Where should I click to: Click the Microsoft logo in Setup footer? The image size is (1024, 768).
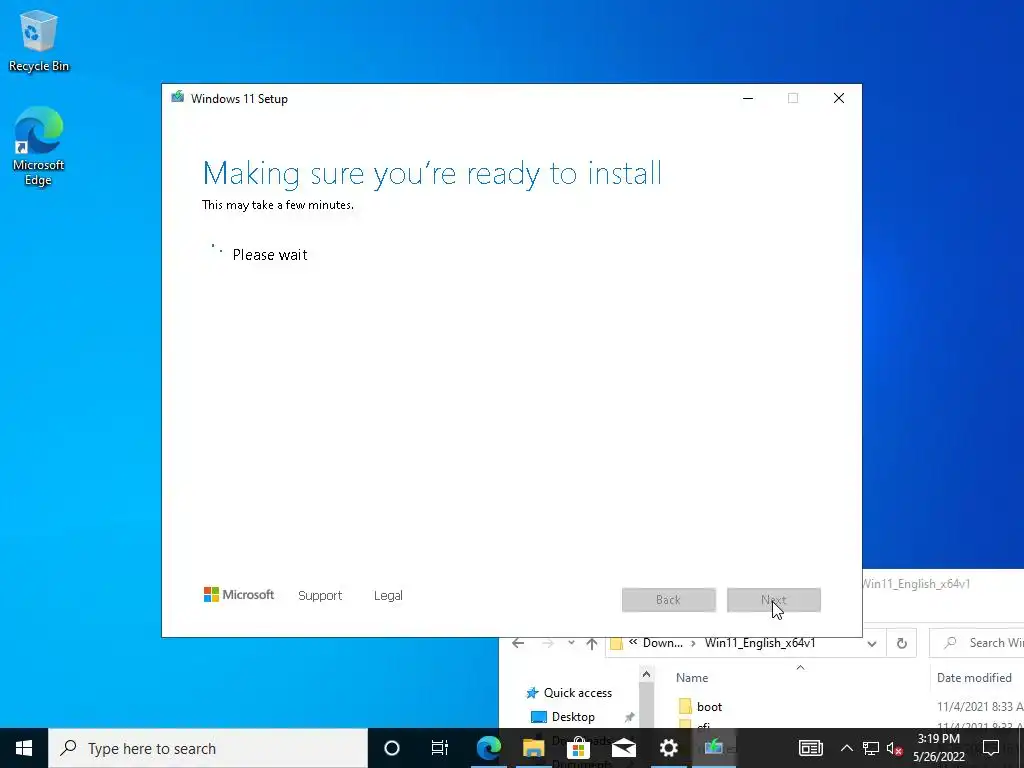[x=238, y=594]
